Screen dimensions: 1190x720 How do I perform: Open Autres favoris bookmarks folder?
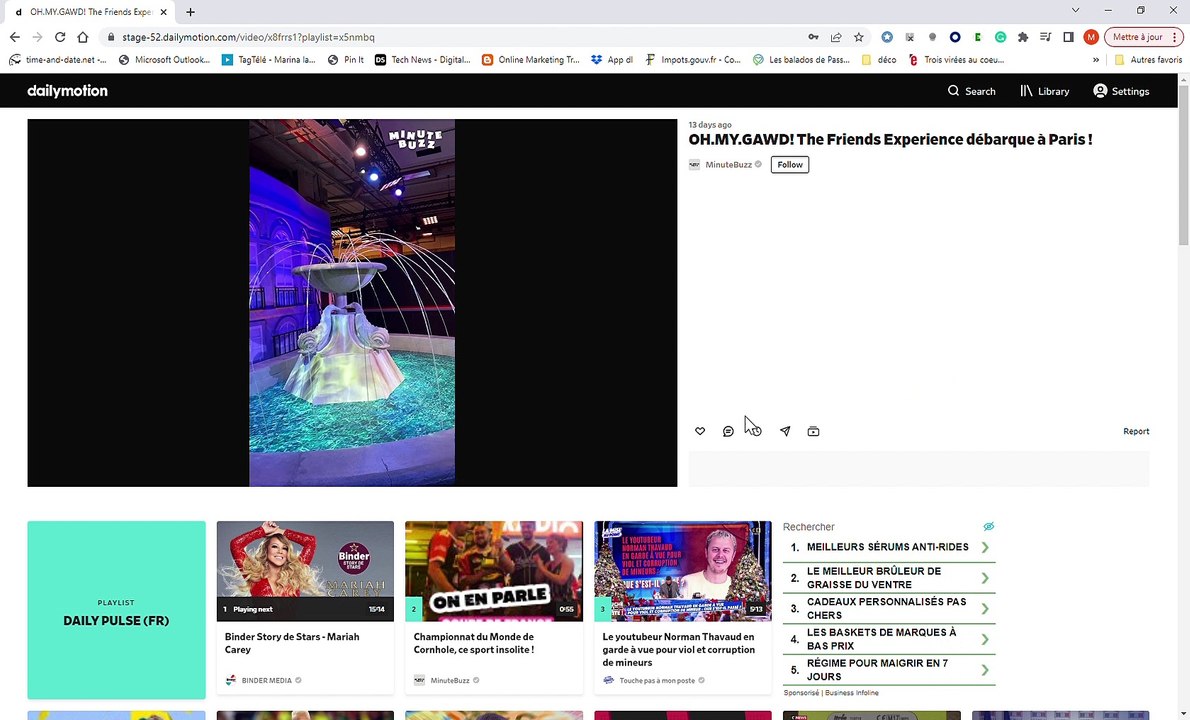[x=1148, y=60]
